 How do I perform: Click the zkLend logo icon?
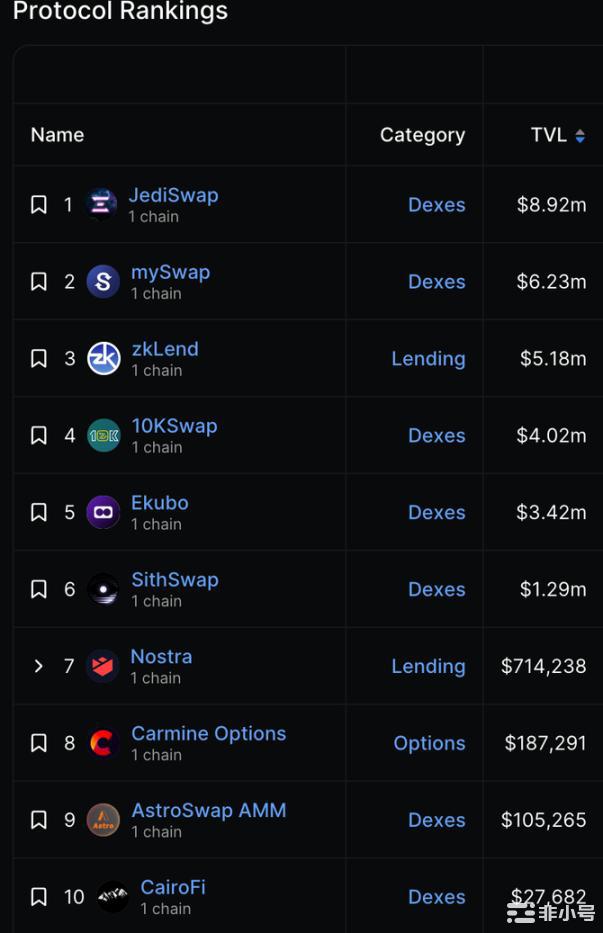tap(103, 358)
